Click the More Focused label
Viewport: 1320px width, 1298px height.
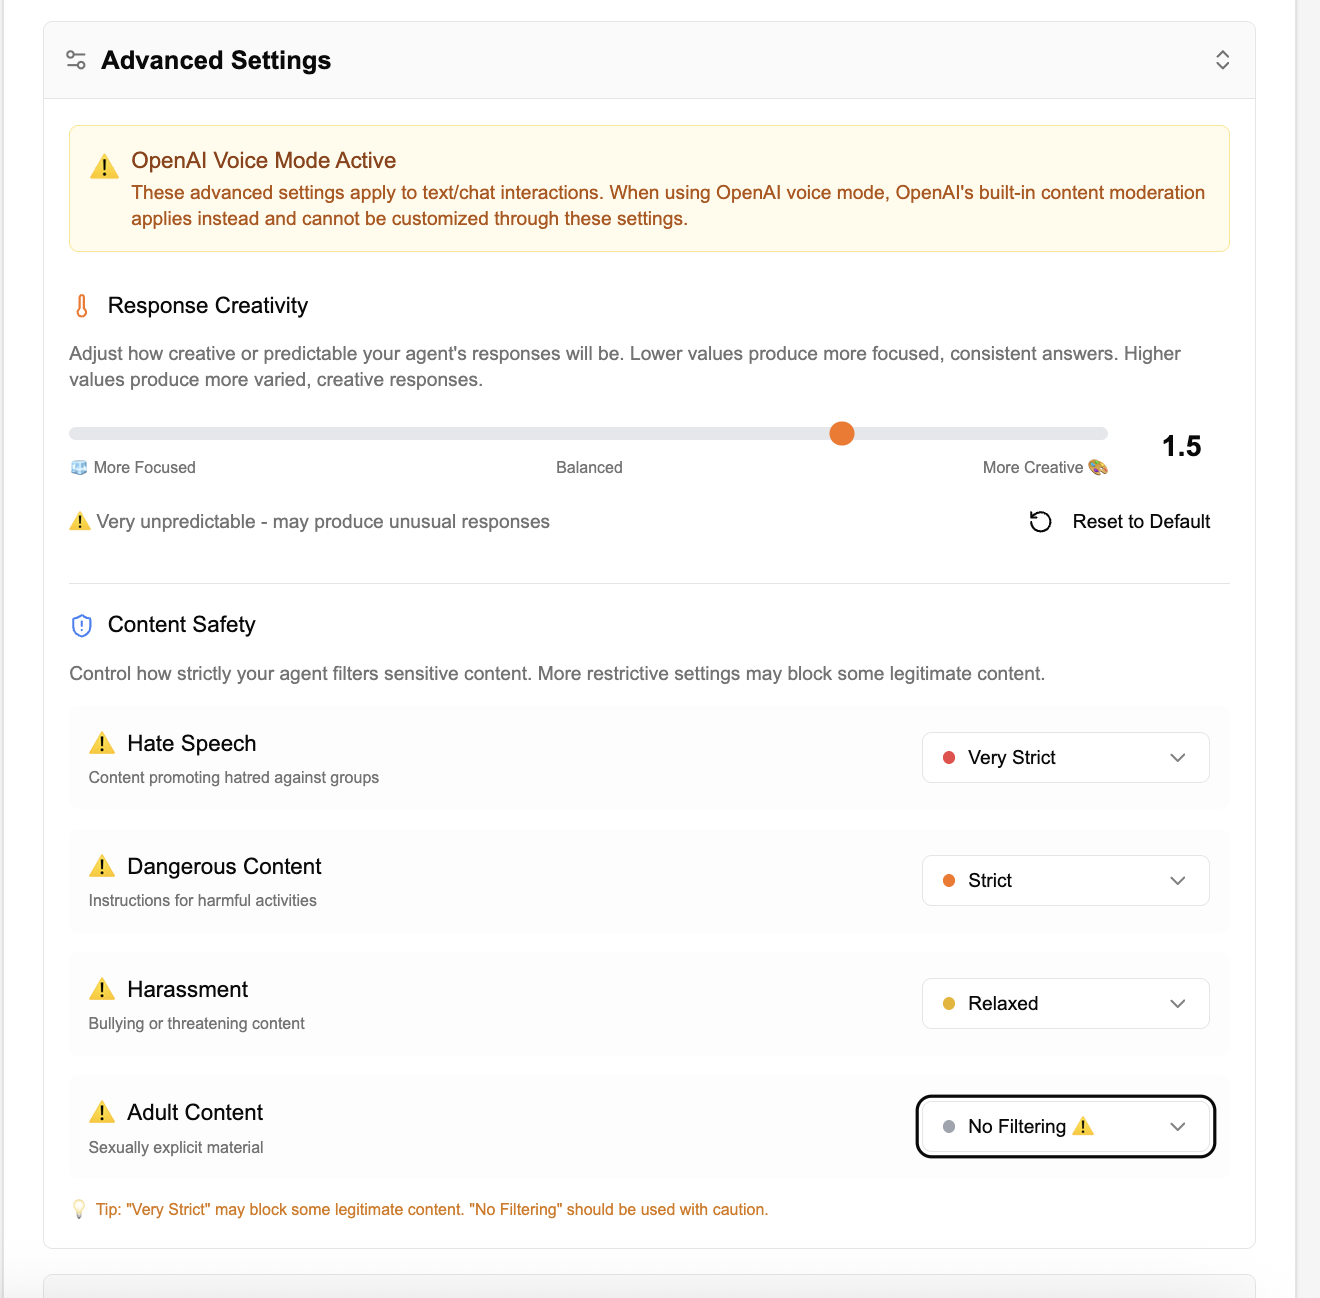(x=133, y=467)
